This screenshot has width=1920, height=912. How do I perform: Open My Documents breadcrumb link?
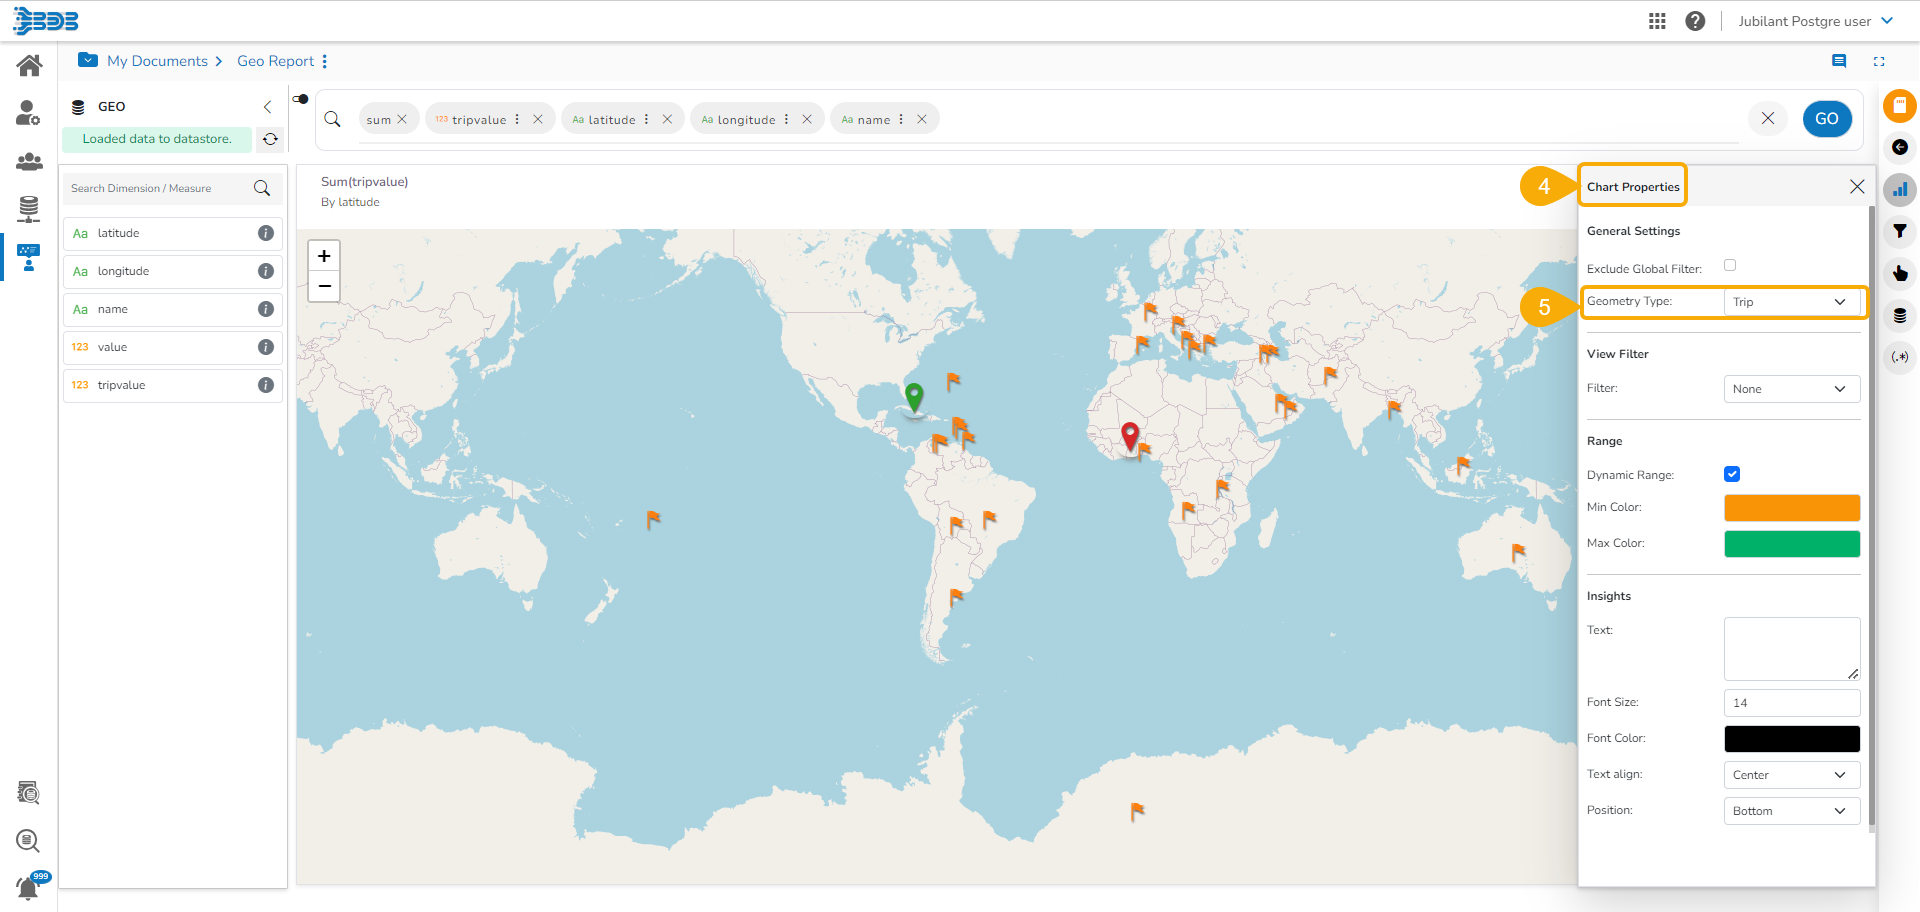(157, 61)
